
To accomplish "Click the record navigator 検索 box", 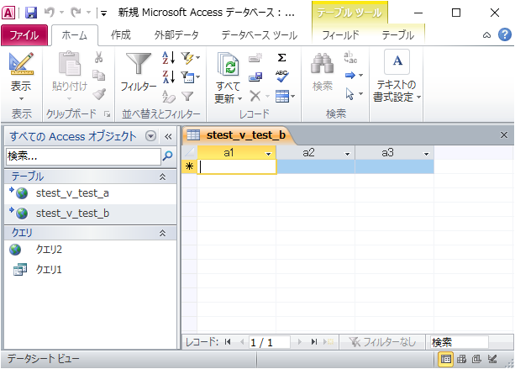I will (459, 342).
